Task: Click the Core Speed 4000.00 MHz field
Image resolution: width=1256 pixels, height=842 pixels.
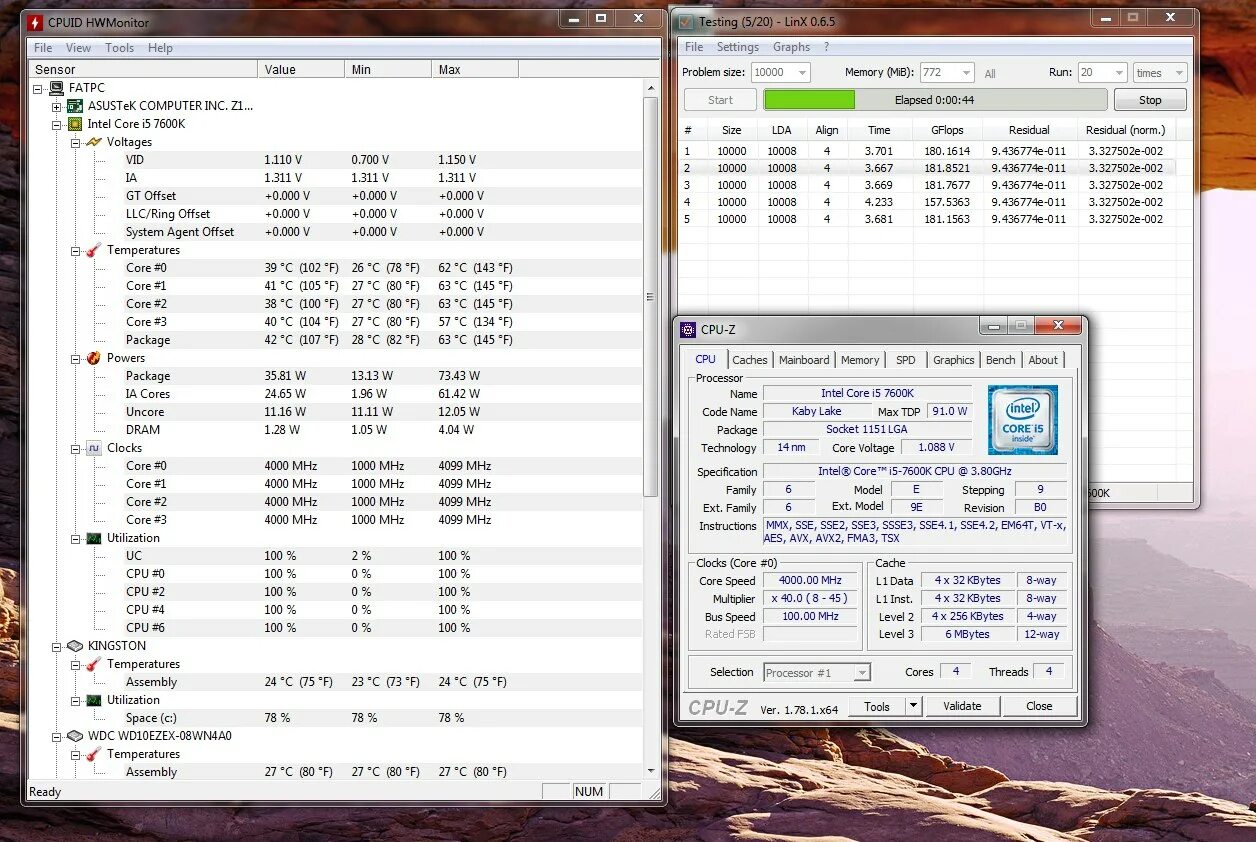Action: [x=810, y=580]
